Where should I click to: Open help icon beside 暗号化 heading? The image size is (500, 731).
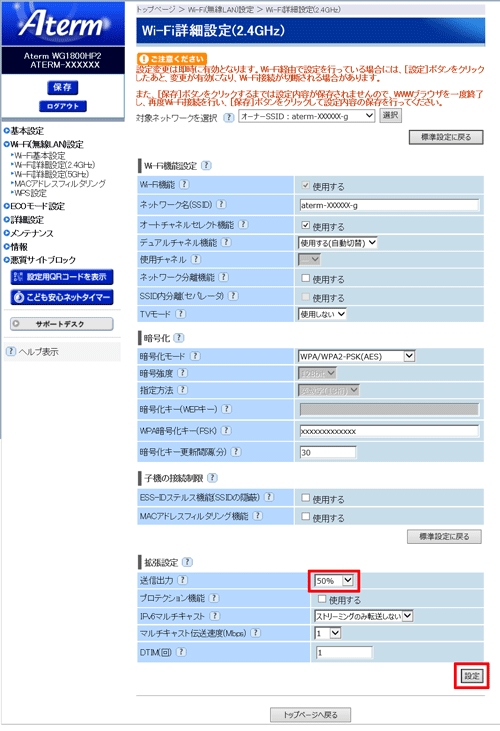(x=179, y=338)
